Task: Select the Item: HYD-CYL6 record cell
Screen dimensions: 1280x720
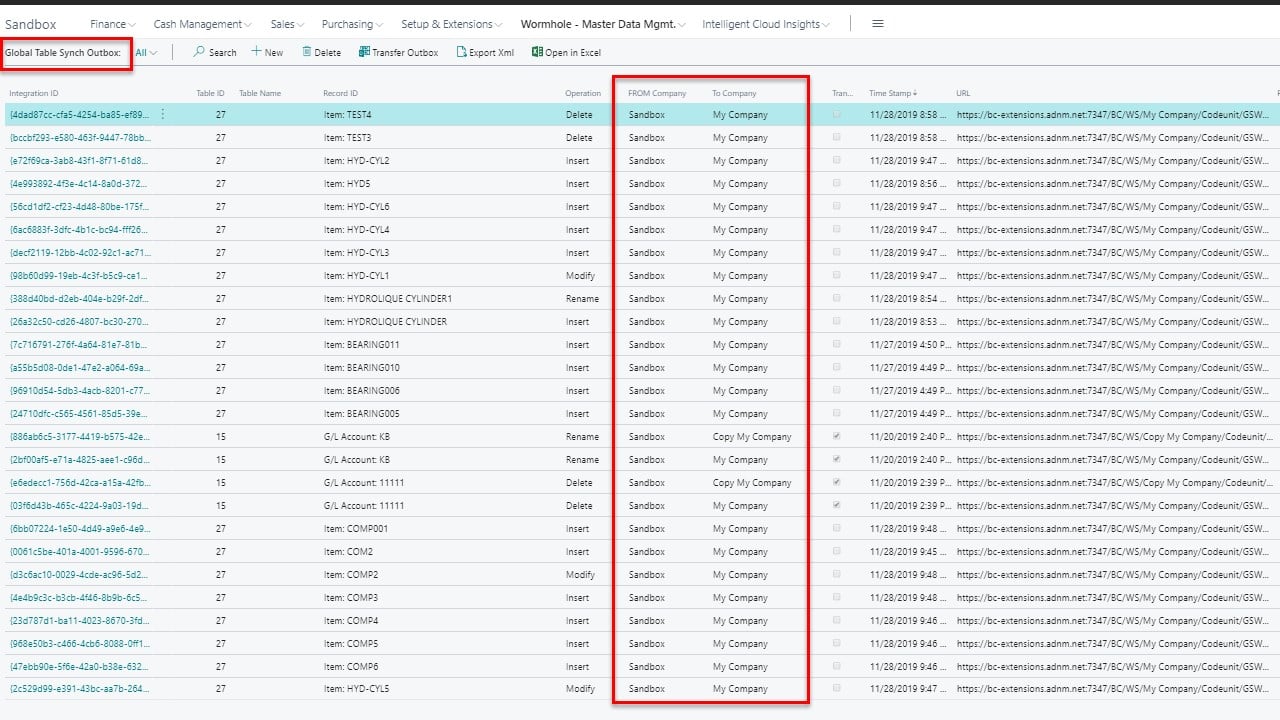Action: pos(356,207)
